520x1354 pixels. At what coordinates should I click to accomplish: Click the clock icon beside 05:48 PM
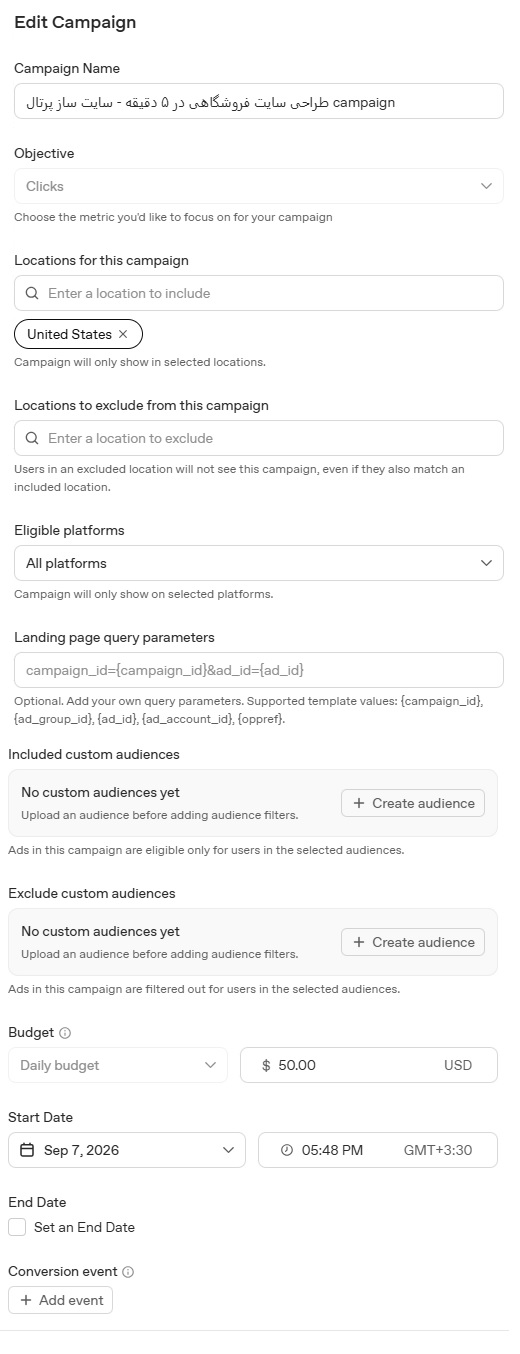coord(287,1150)
